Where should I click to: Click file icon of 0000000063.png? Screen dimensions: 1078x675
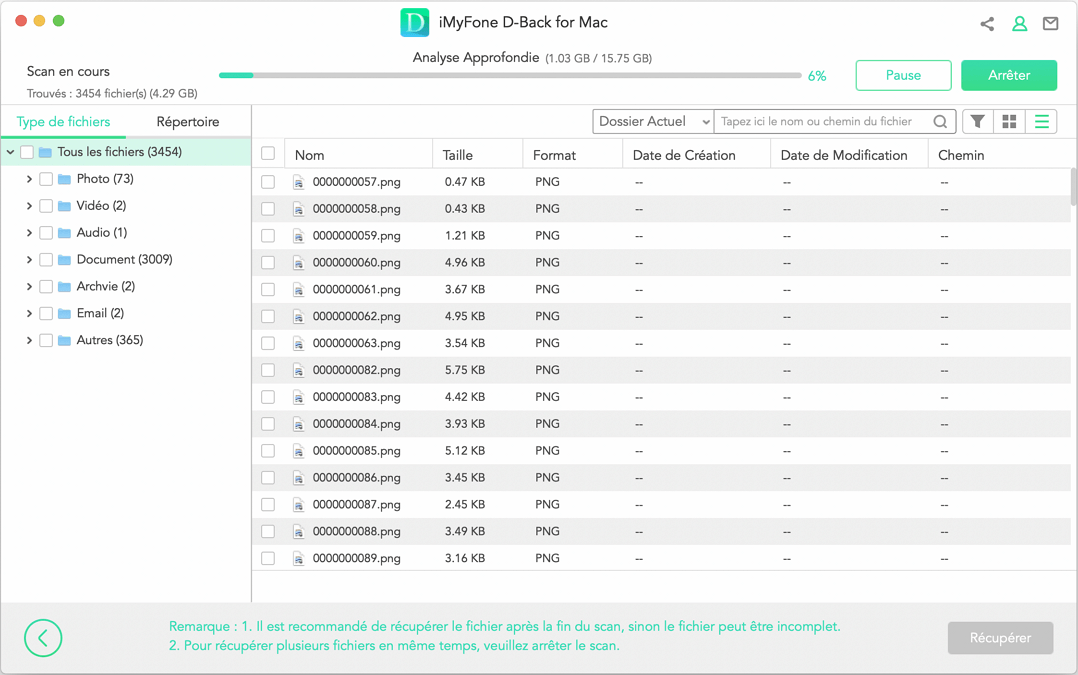pos(298,343)
